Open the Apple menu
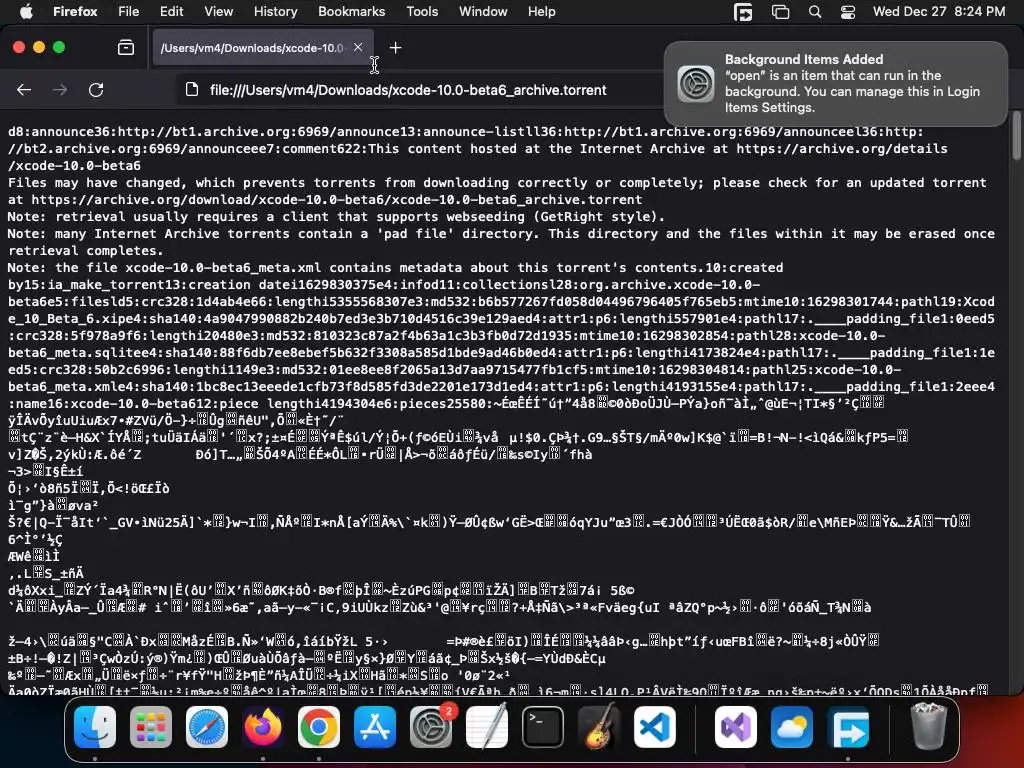This screenshot has width=1024, height=768. tap(26, 11)
